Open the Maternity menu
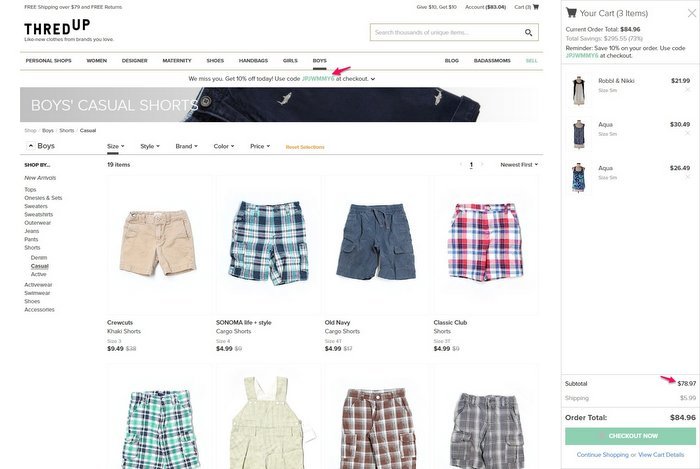The image size is (700, 469). [177, 61]
